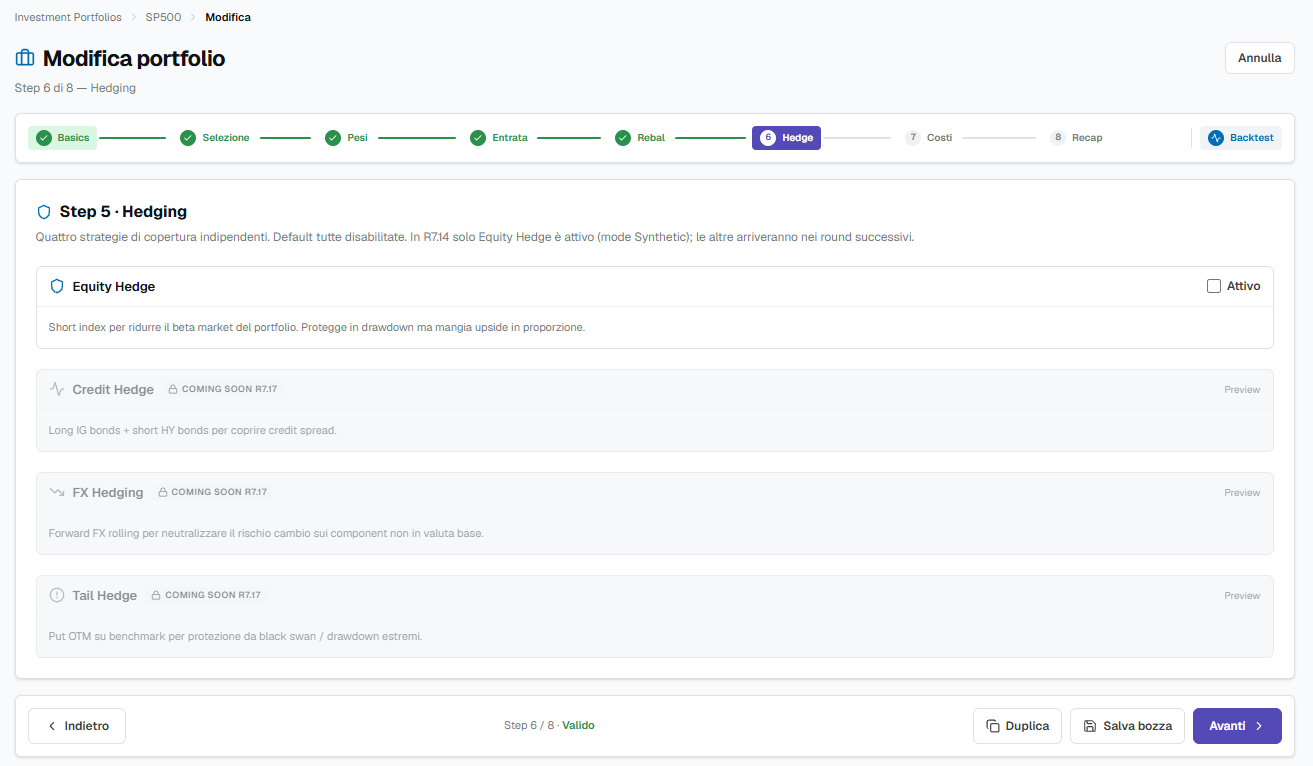The image size is (1313, 766).
Task: Click the number 7 badge for Costi
Action: [913, 138]
